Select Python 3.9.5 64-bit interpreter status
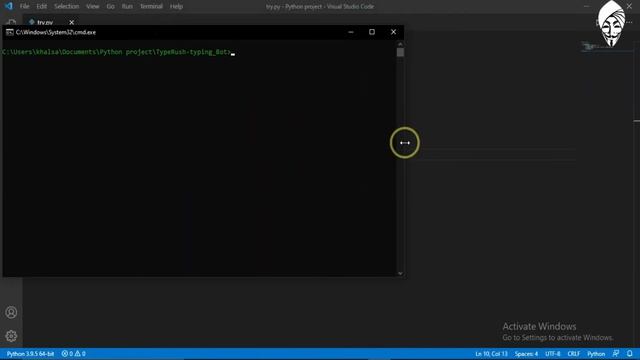 [31, 354]
